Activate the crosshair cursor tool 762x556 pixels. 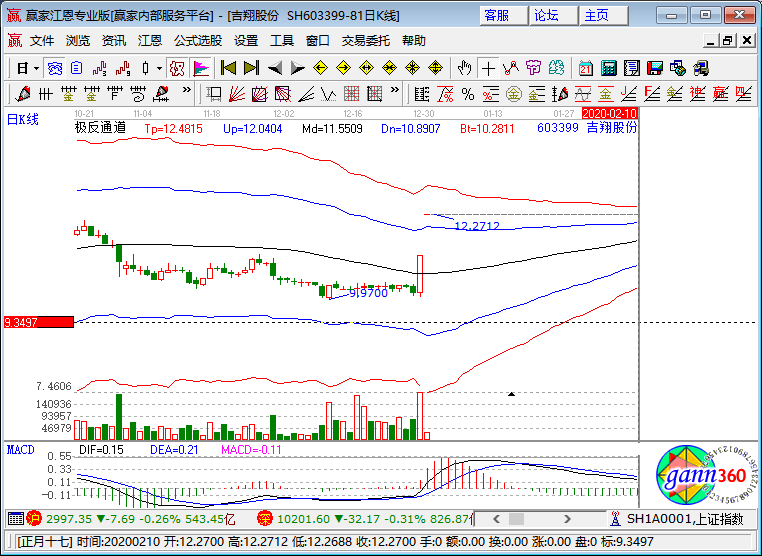[x=487, y=68]
